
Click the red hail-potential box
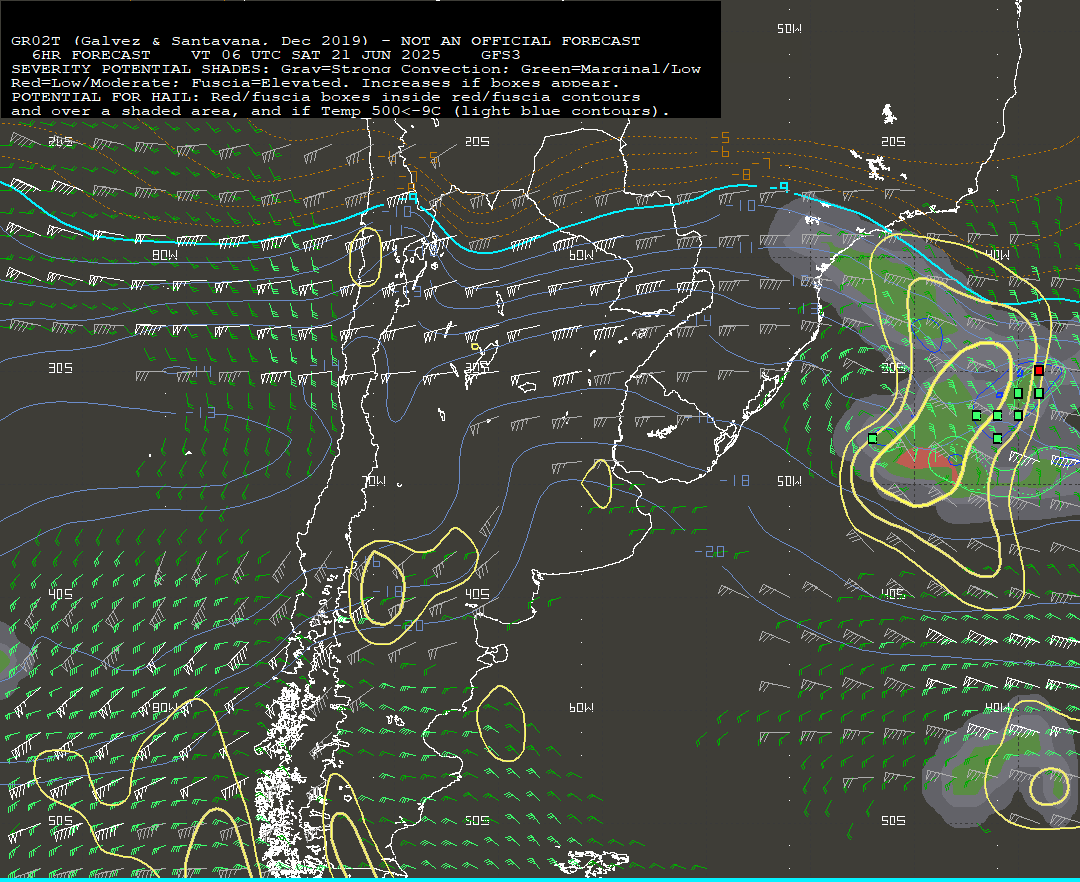[x=1039, y=370]
